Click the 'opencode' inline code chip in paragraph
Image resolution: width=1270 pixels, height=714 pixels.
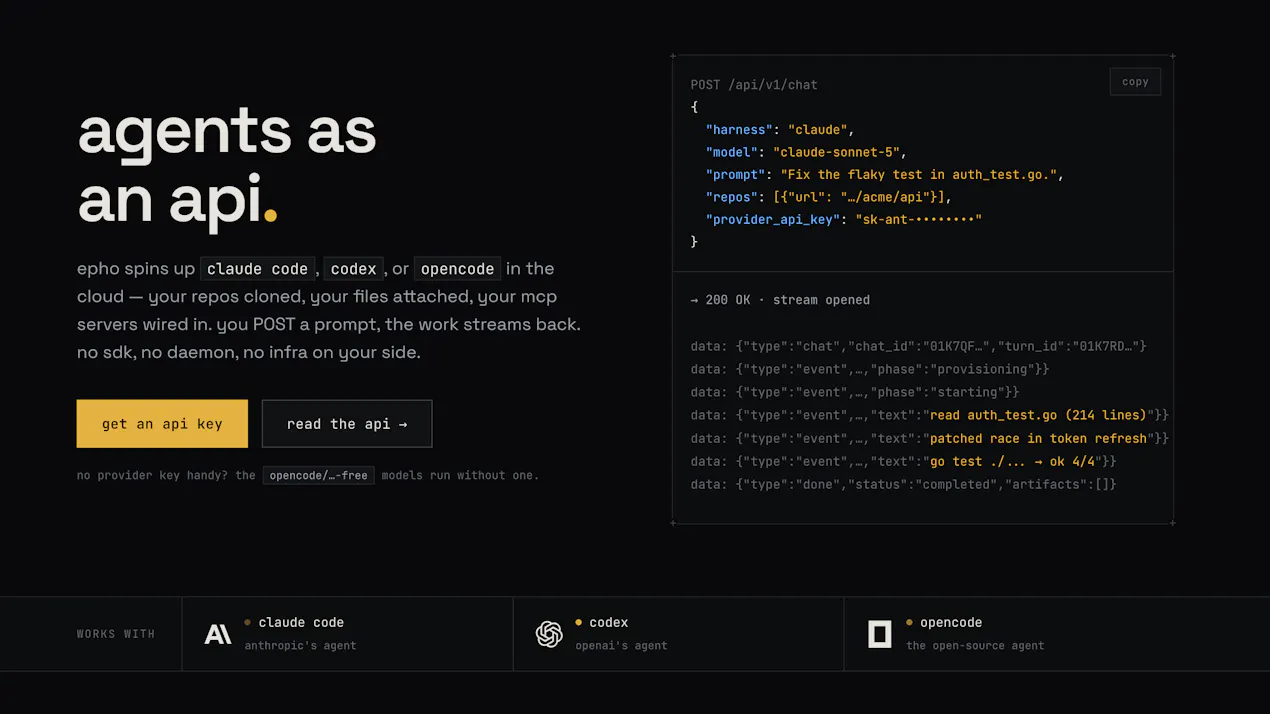(457, 269)
